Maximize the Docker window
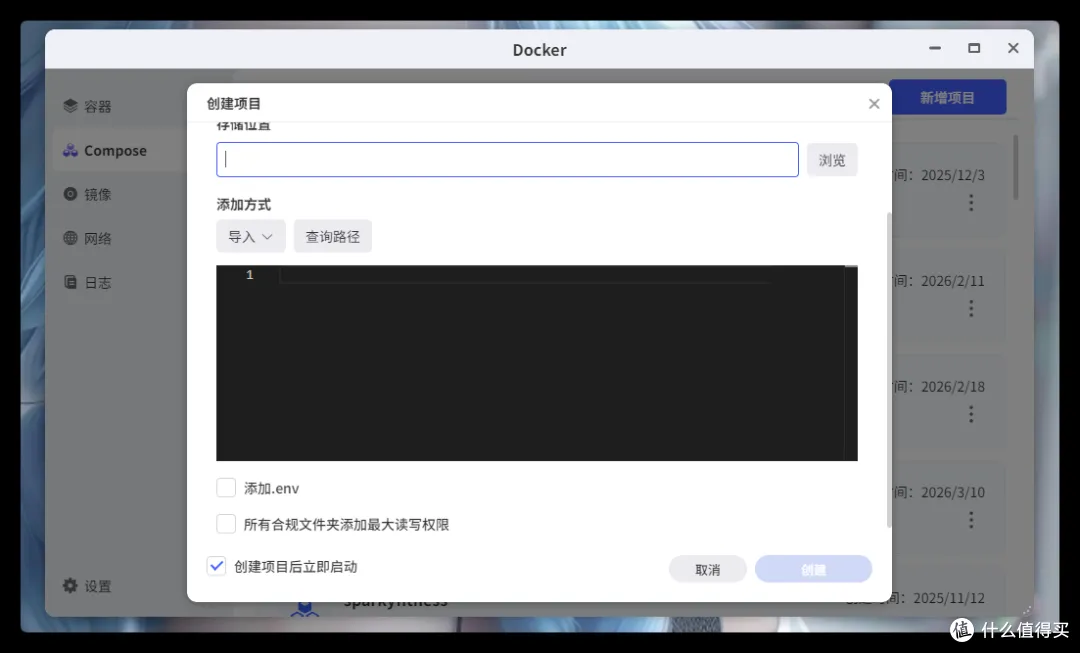The image size is (1080, 653). (974, 48)
